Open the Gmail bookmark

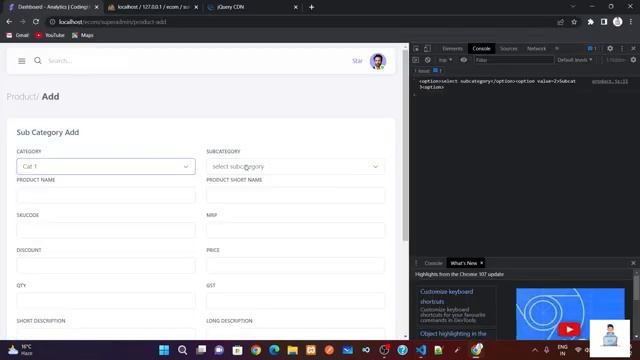click(18, 36)
